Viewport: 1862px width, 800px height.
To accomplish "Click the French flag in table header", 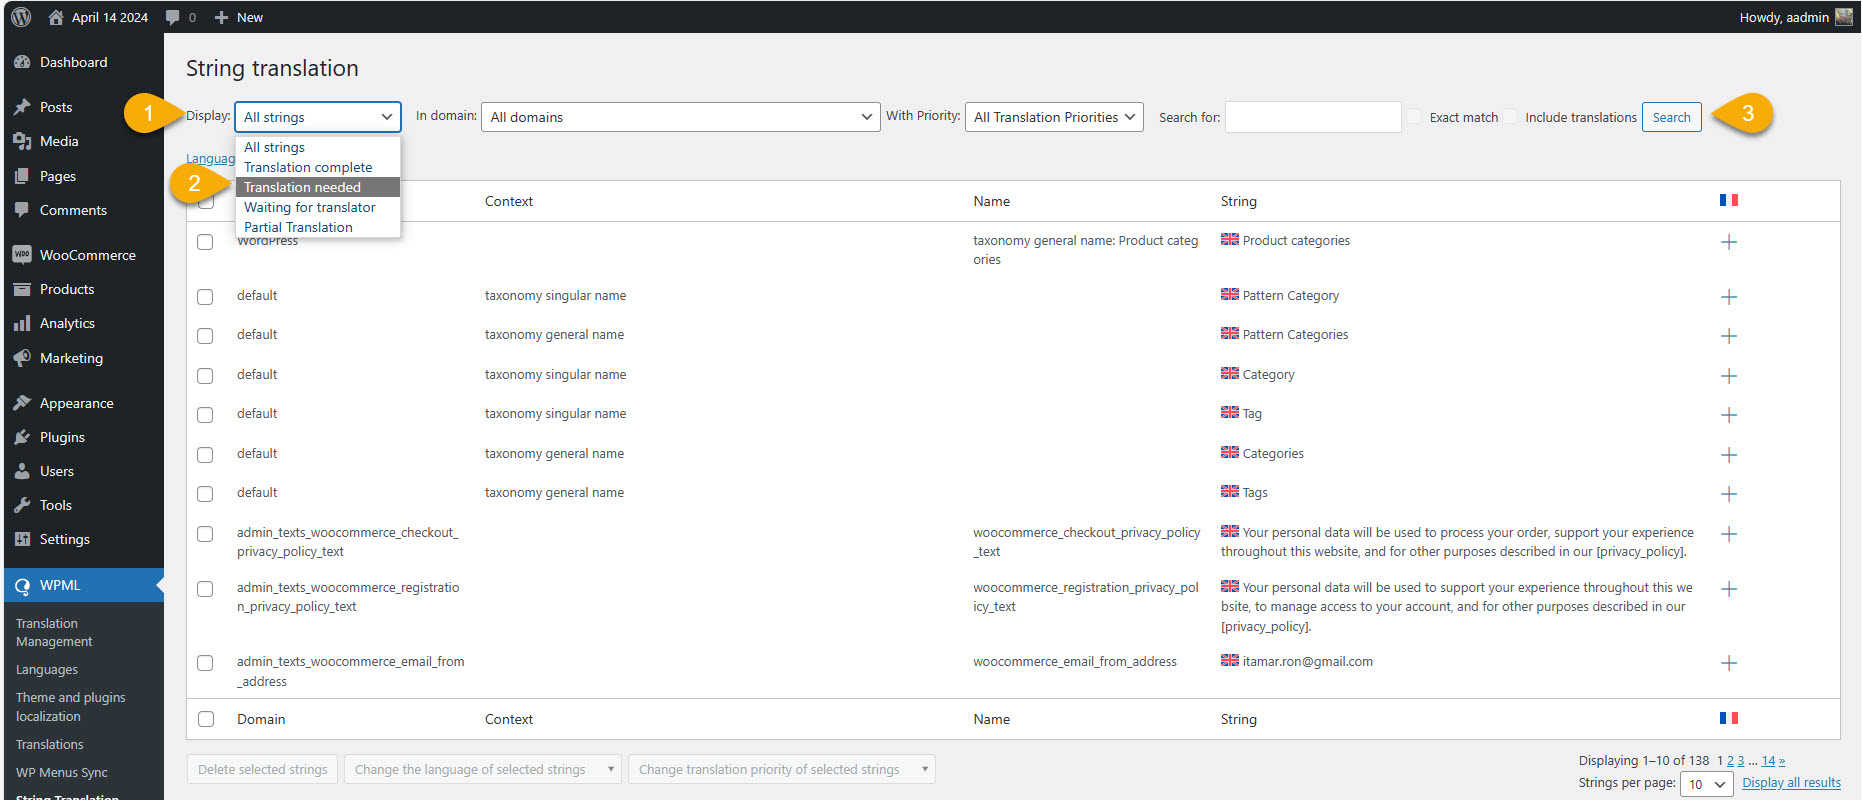I will tap(1729, 200).
